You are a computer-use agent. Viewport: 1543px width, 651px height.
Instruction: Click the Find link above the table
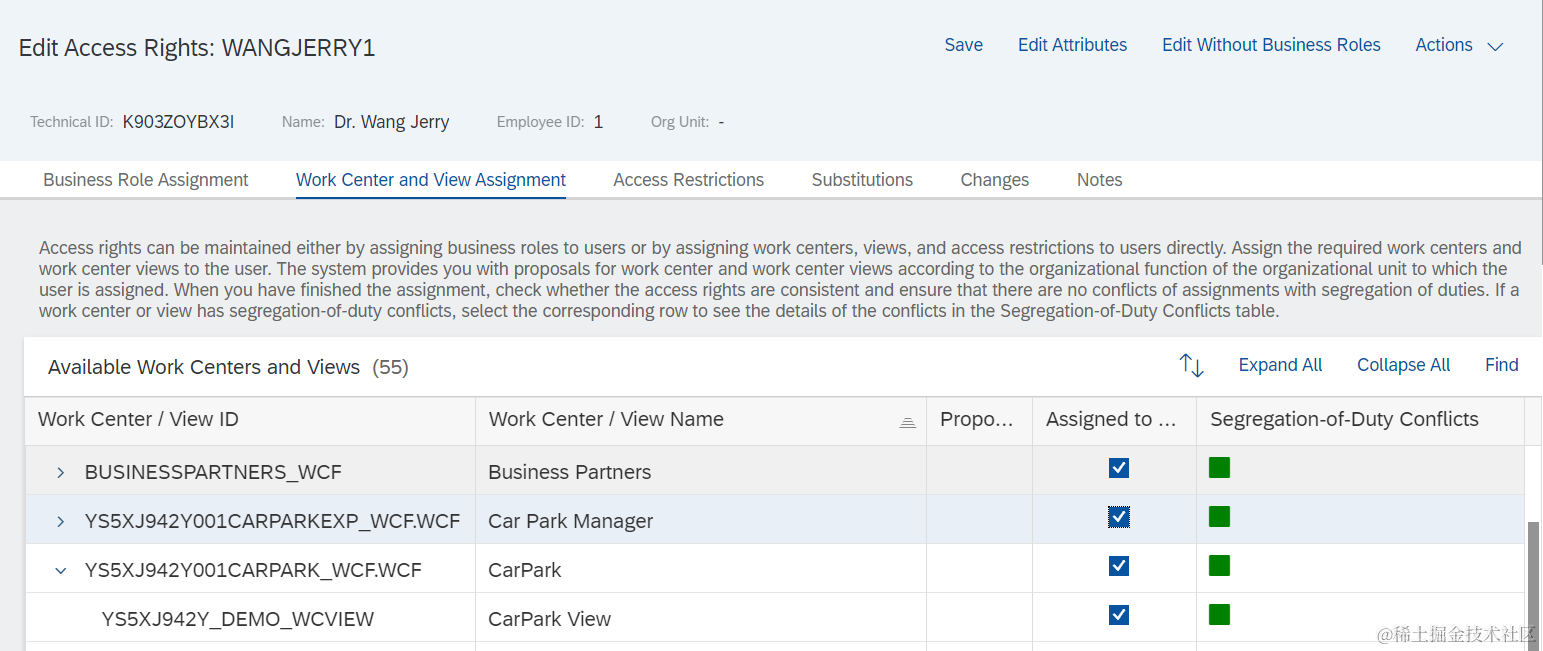point(1501,365)
